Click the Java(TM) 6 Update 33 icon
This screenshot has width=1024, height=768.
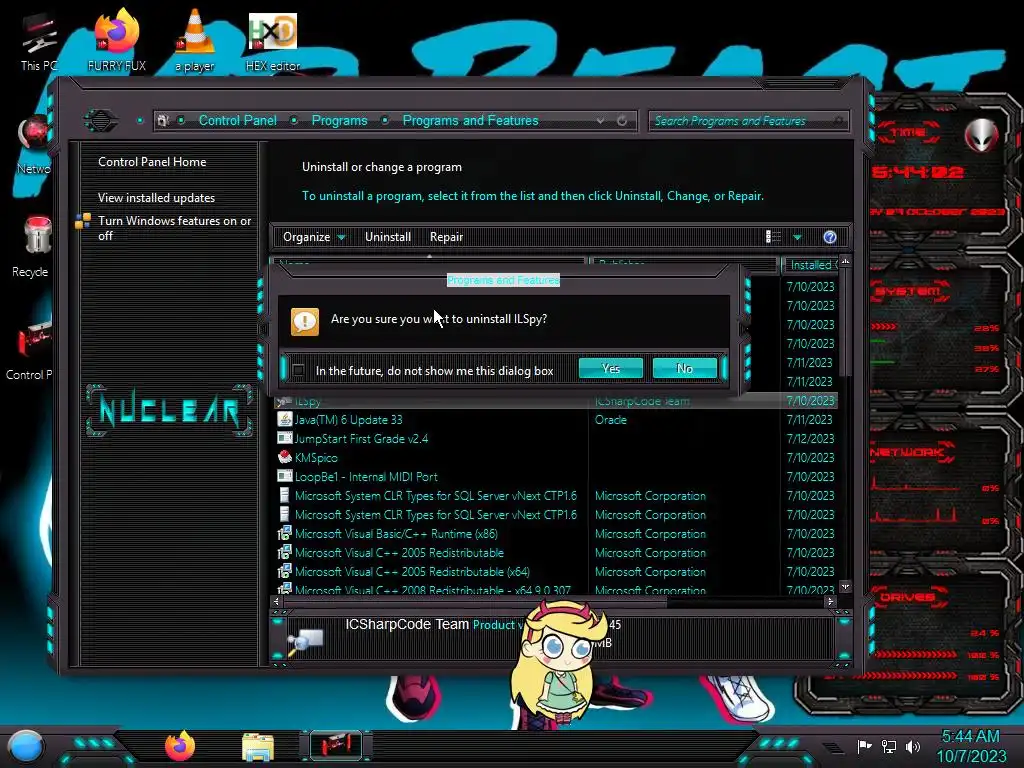pos(284,419)
